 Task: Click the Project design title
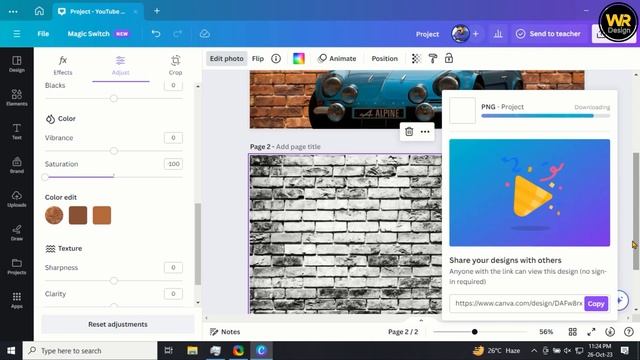(427, 34)
